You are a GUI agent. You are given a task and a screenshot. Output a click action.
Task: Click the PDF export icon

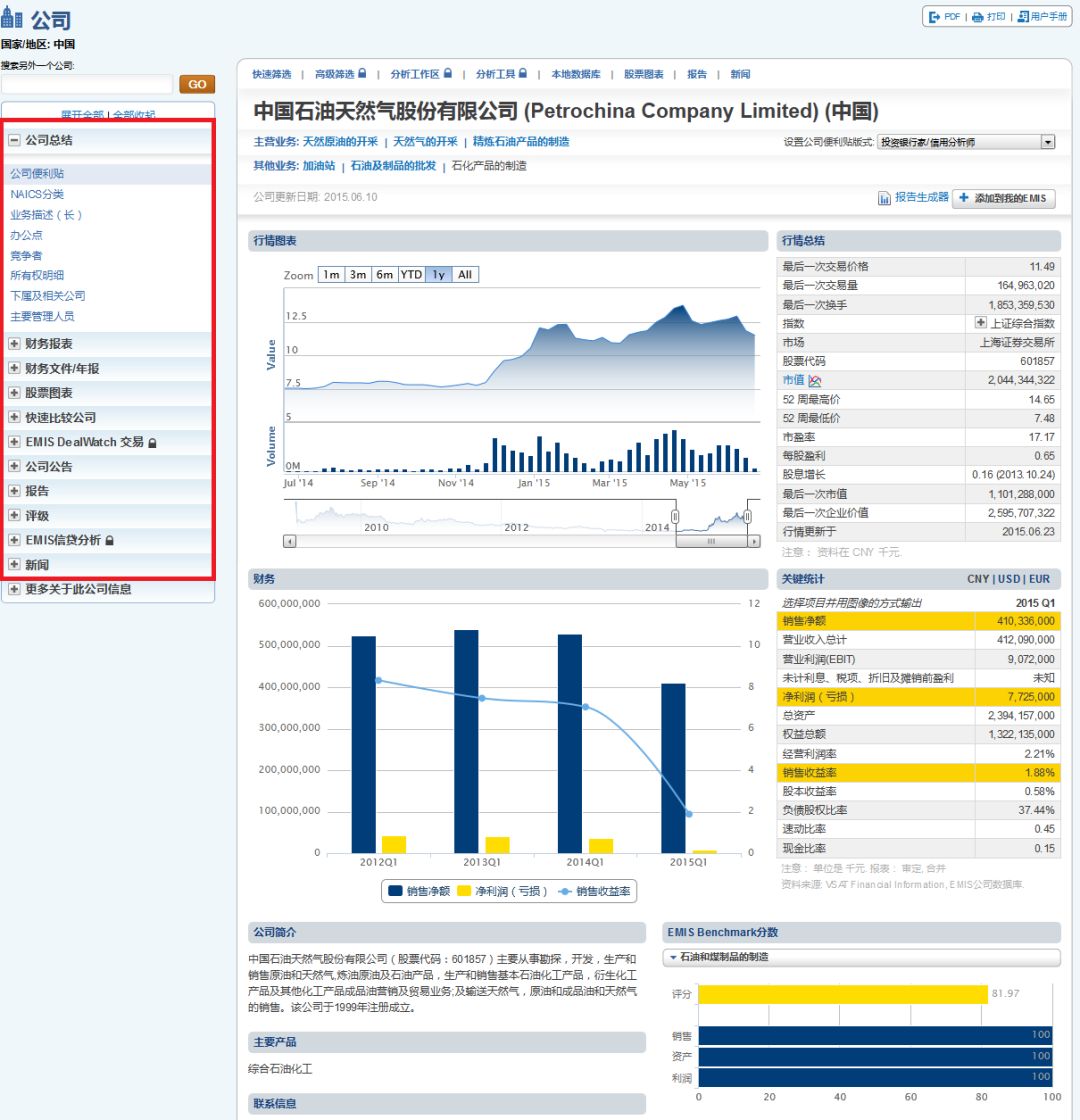point(935,17)
